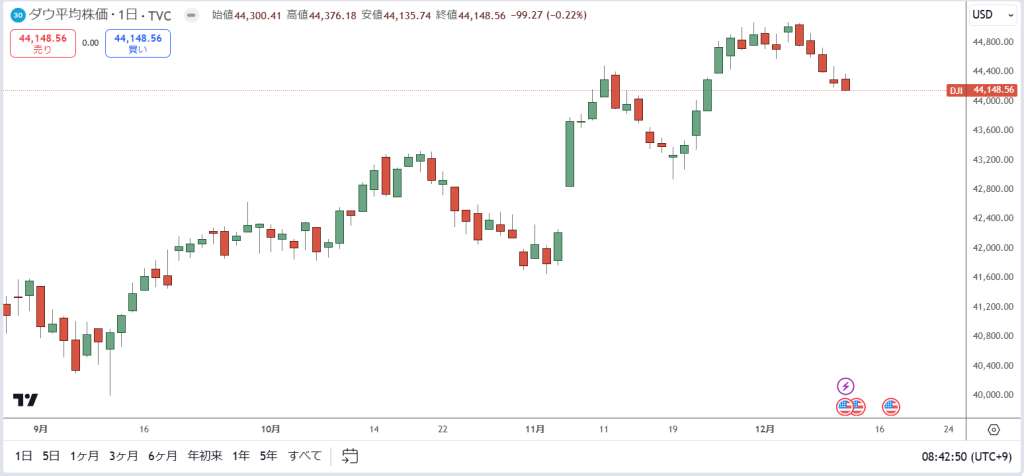Click the DJI price label on axis
This screenshot has height=476, width=1024.
tap(982, 90)
